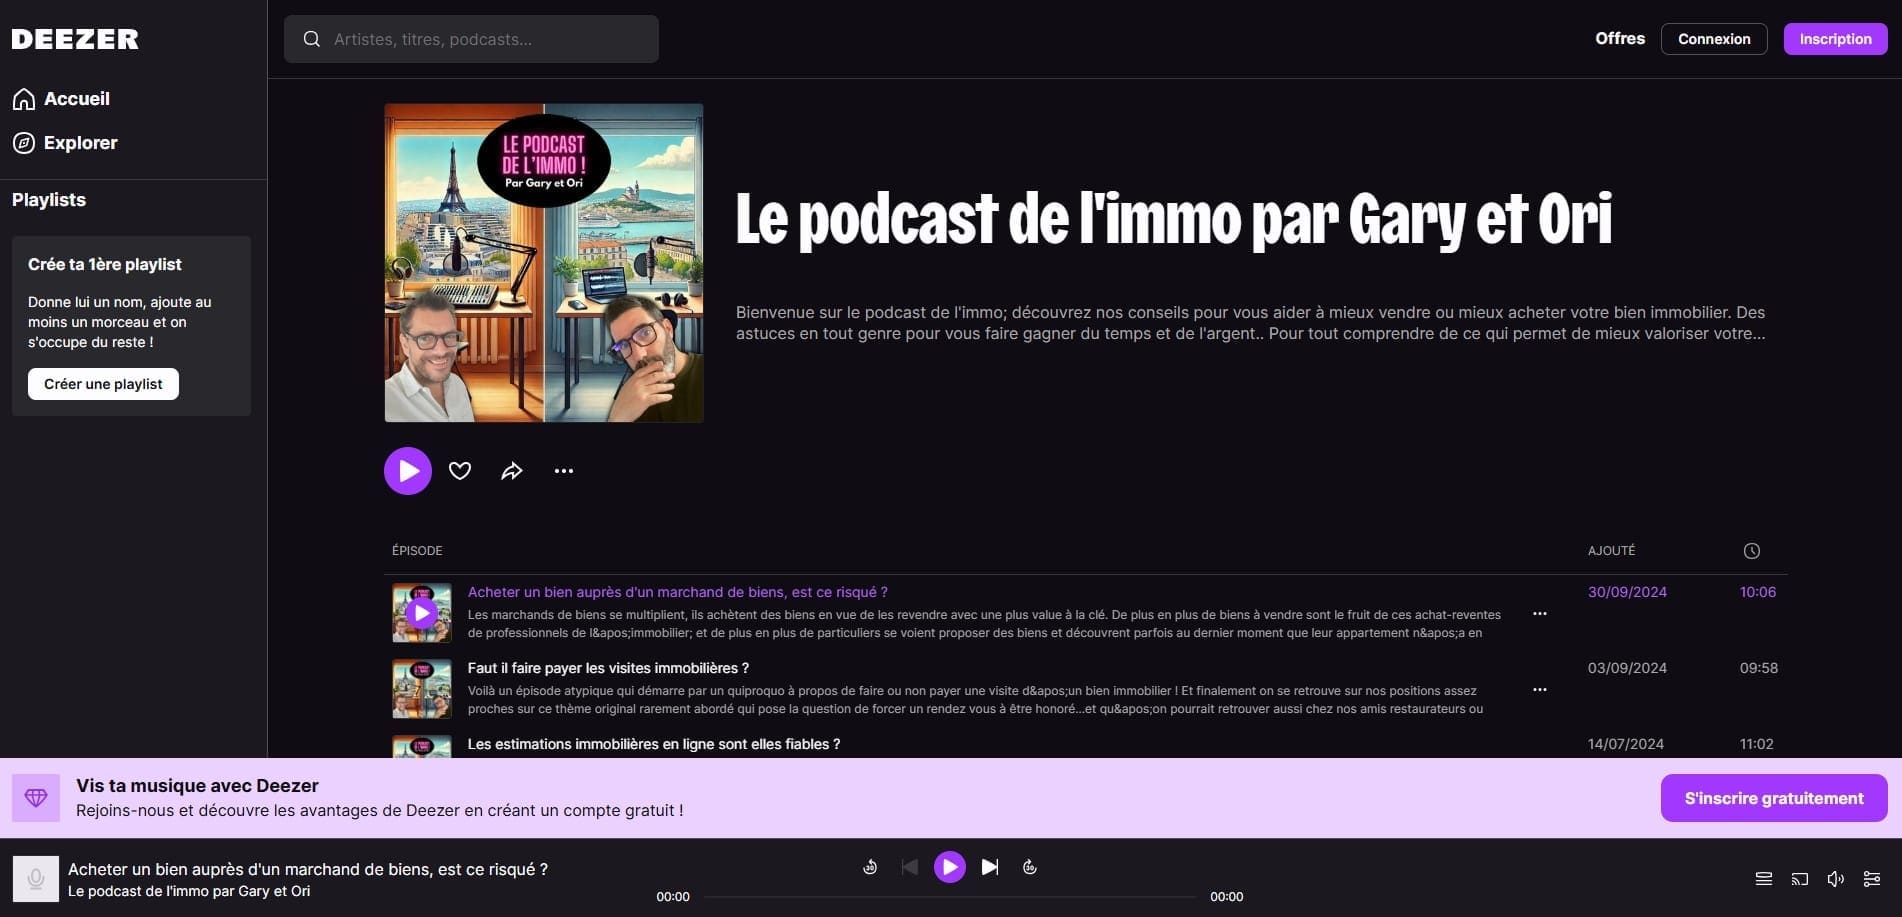Add the podcast to favorites with the heart
The width and height of the screenshot is (1902, 917).
click(460, 471)
